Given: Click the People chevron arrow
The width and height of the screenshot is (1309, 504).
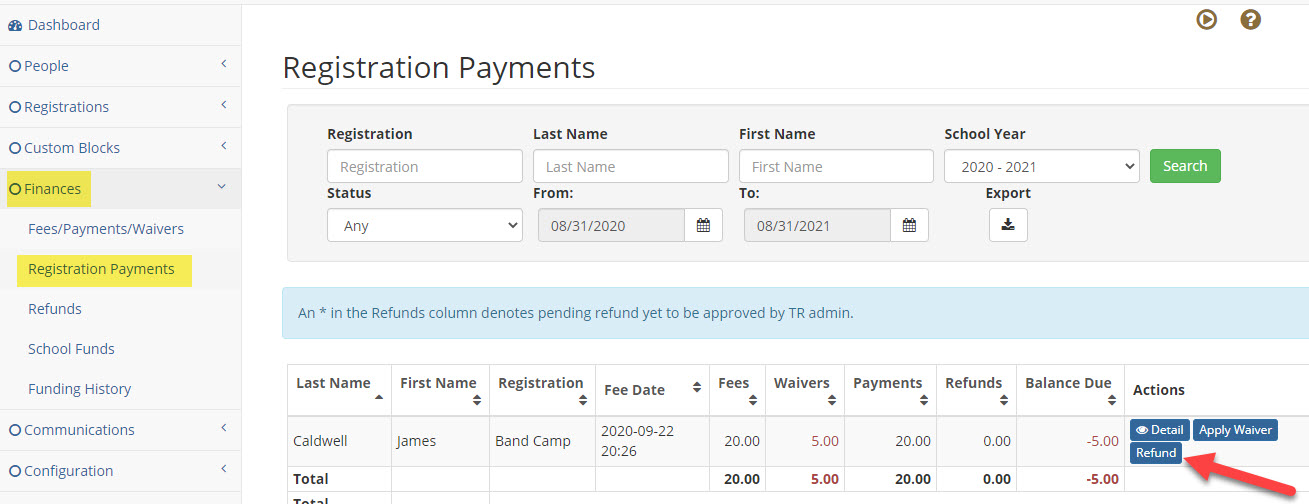Looking at the screenshot, I should pos(223,64).
